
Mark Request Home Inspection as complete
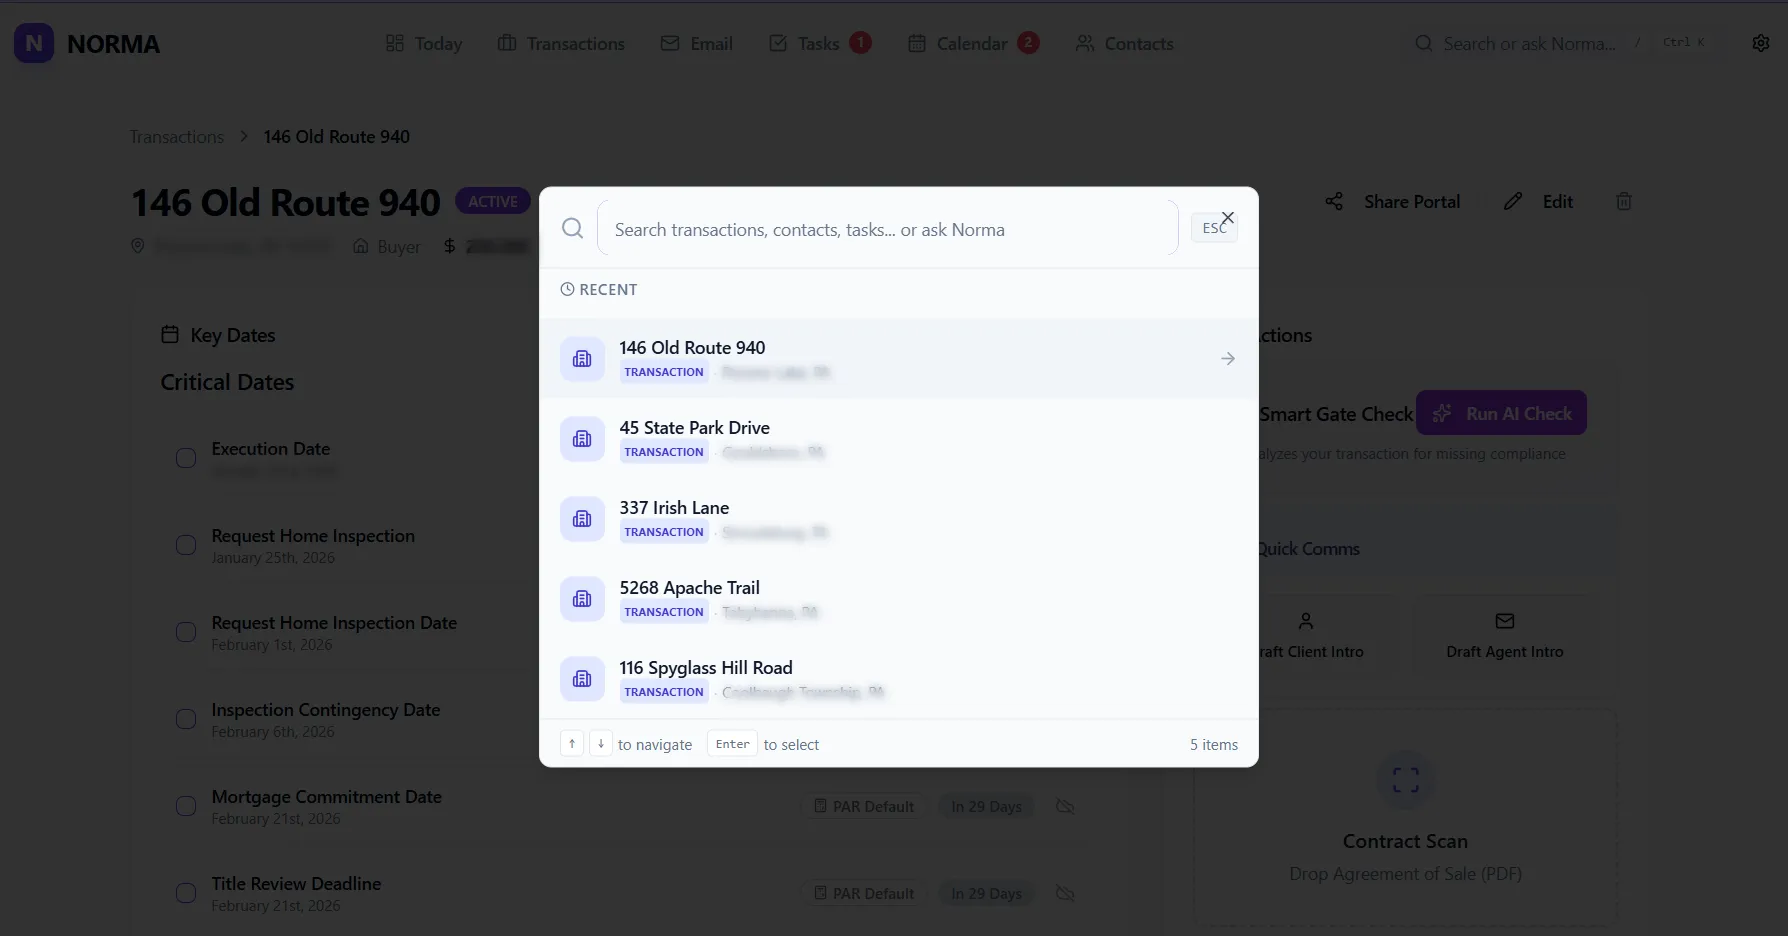pos(186,545)
